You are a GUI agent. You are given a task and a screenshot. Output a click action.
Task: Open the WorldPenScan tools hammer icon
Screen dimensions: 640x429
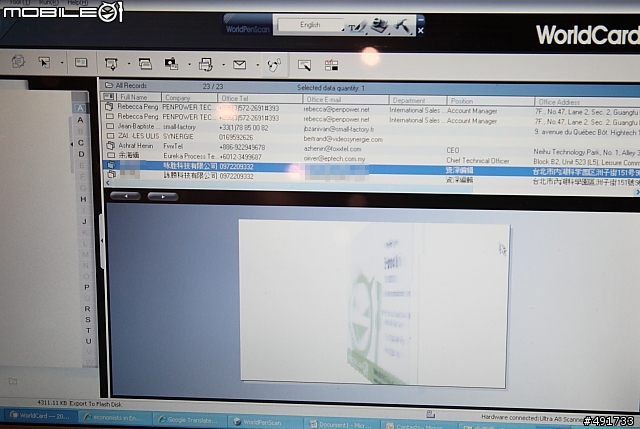tap(402, 26)
